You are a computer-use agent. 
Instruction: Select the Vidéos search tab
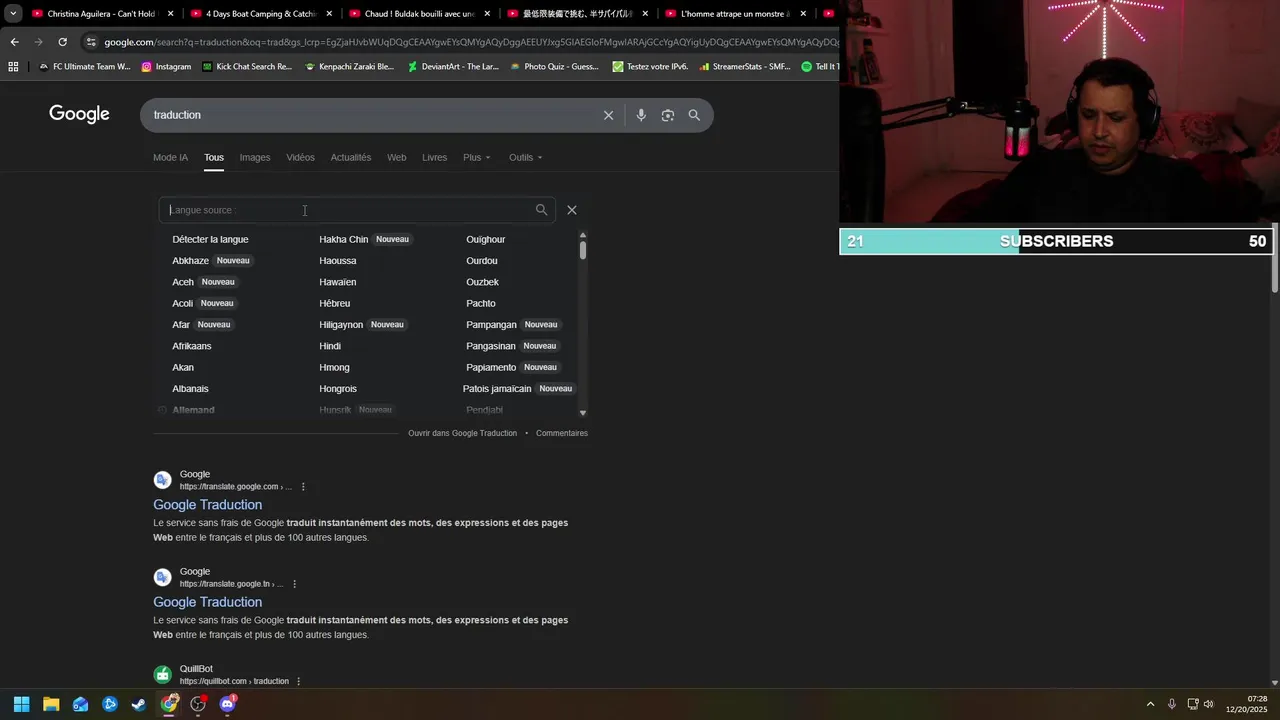point(300,157)
